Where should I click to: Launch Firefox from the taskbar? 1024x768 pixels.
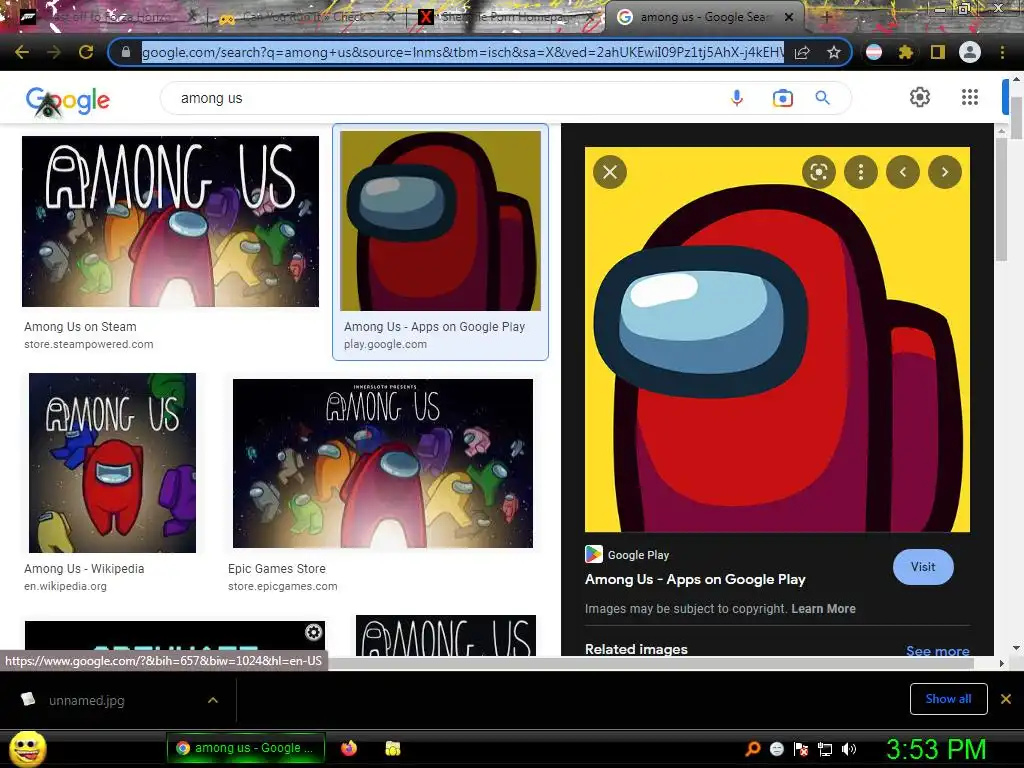click(x=349, y=748)
